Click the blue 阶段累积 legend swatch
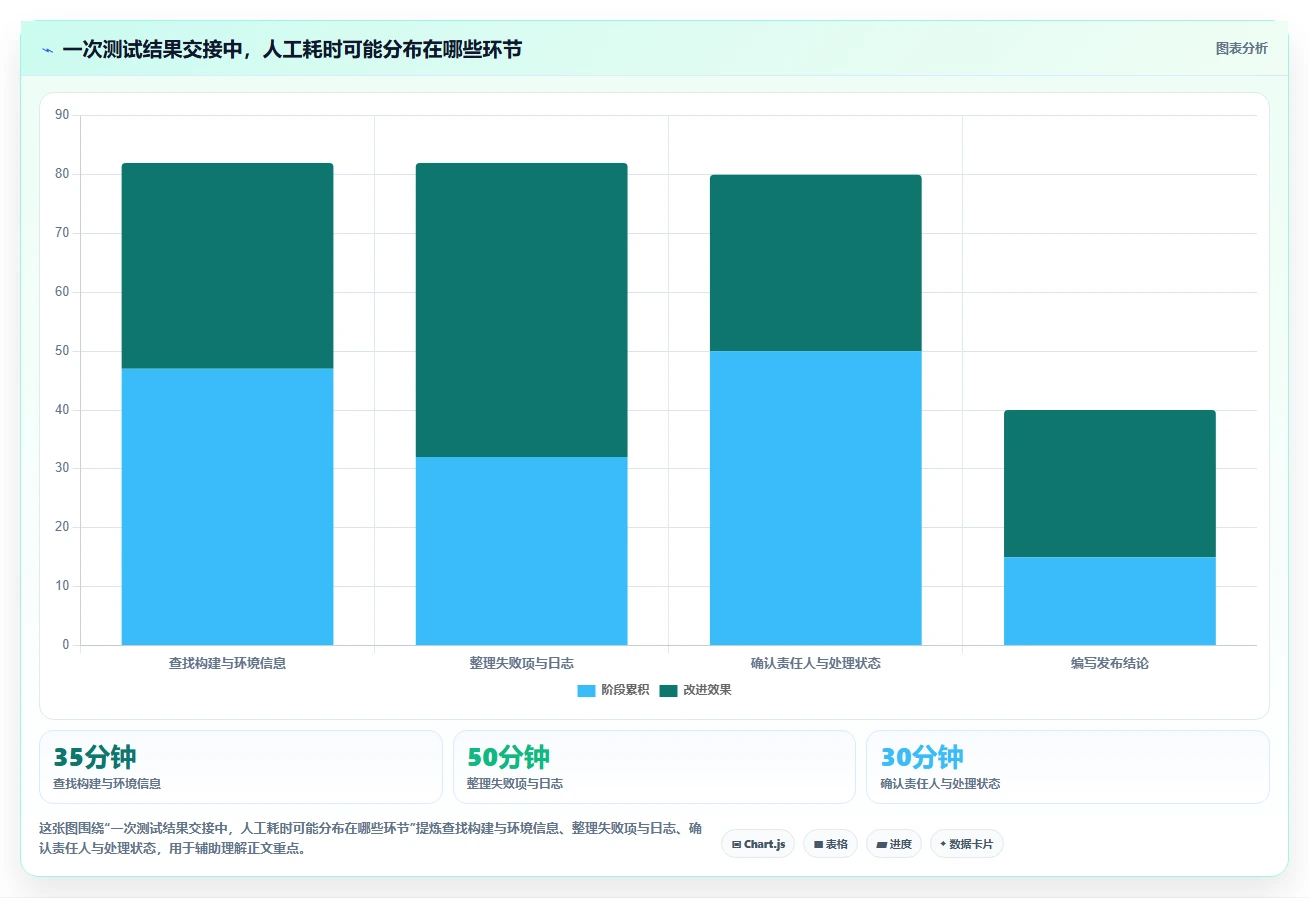The image size is (1309, 898). coord(586,690)
